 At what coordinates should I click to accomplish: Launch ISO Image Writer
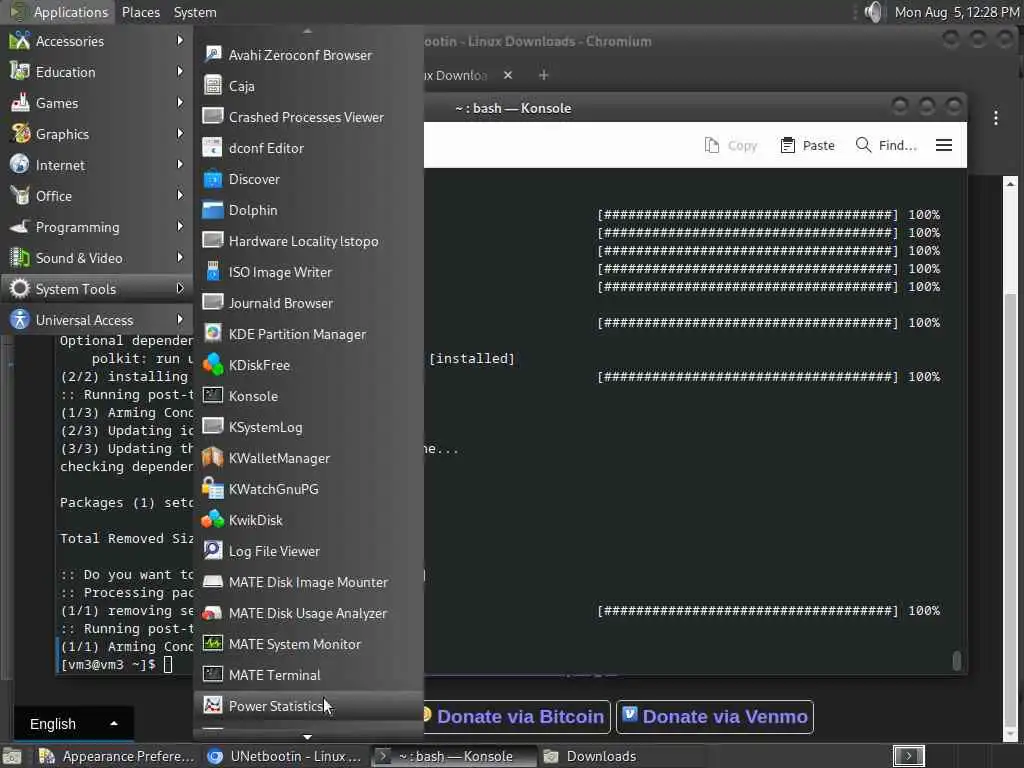click(x=308, y=272)
